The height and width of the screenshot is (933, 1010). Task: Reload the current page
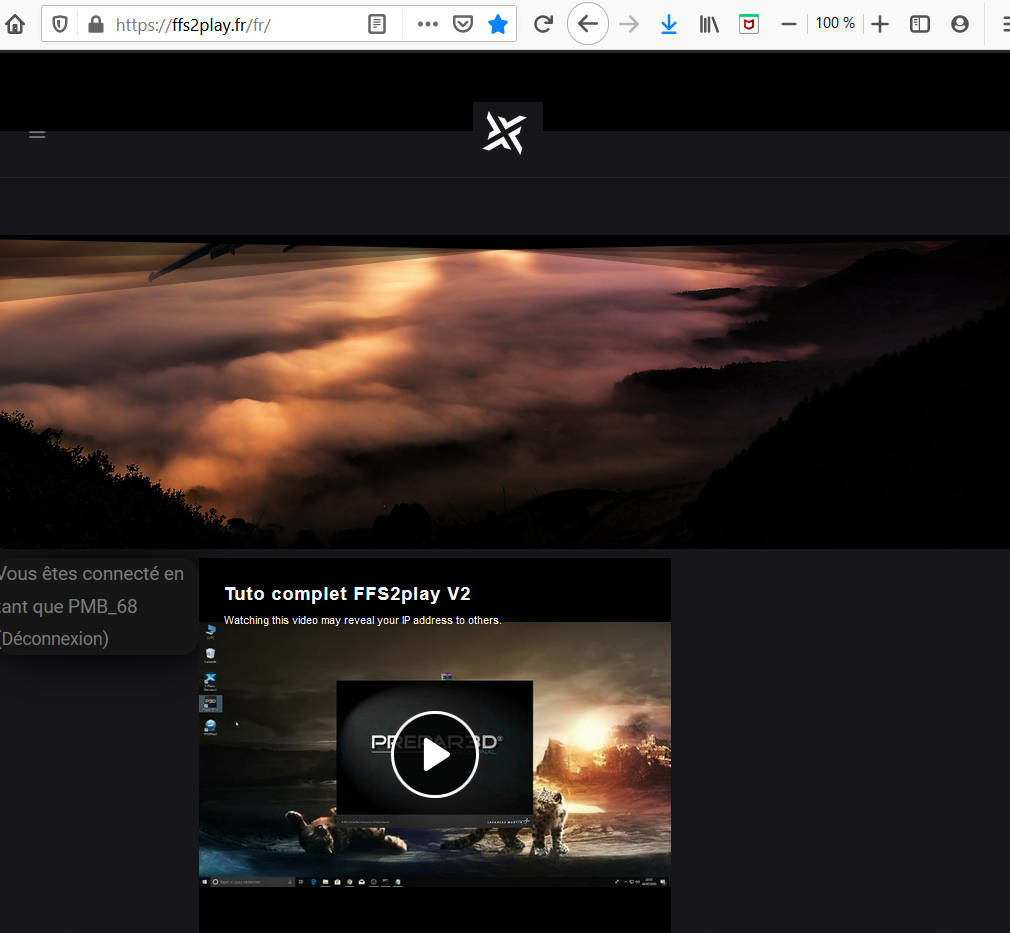click(543, 24)
